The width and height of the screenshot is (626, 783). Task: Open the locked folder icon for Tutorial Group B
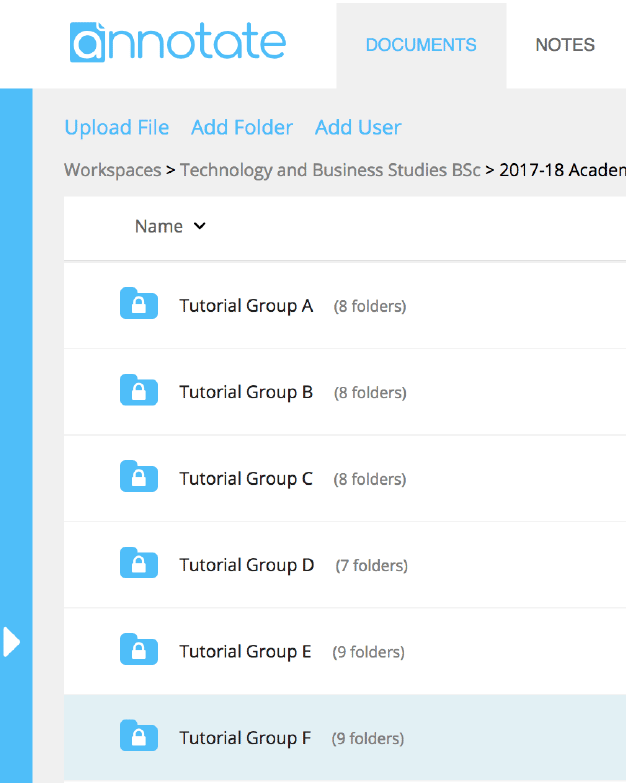pos(139,390)
